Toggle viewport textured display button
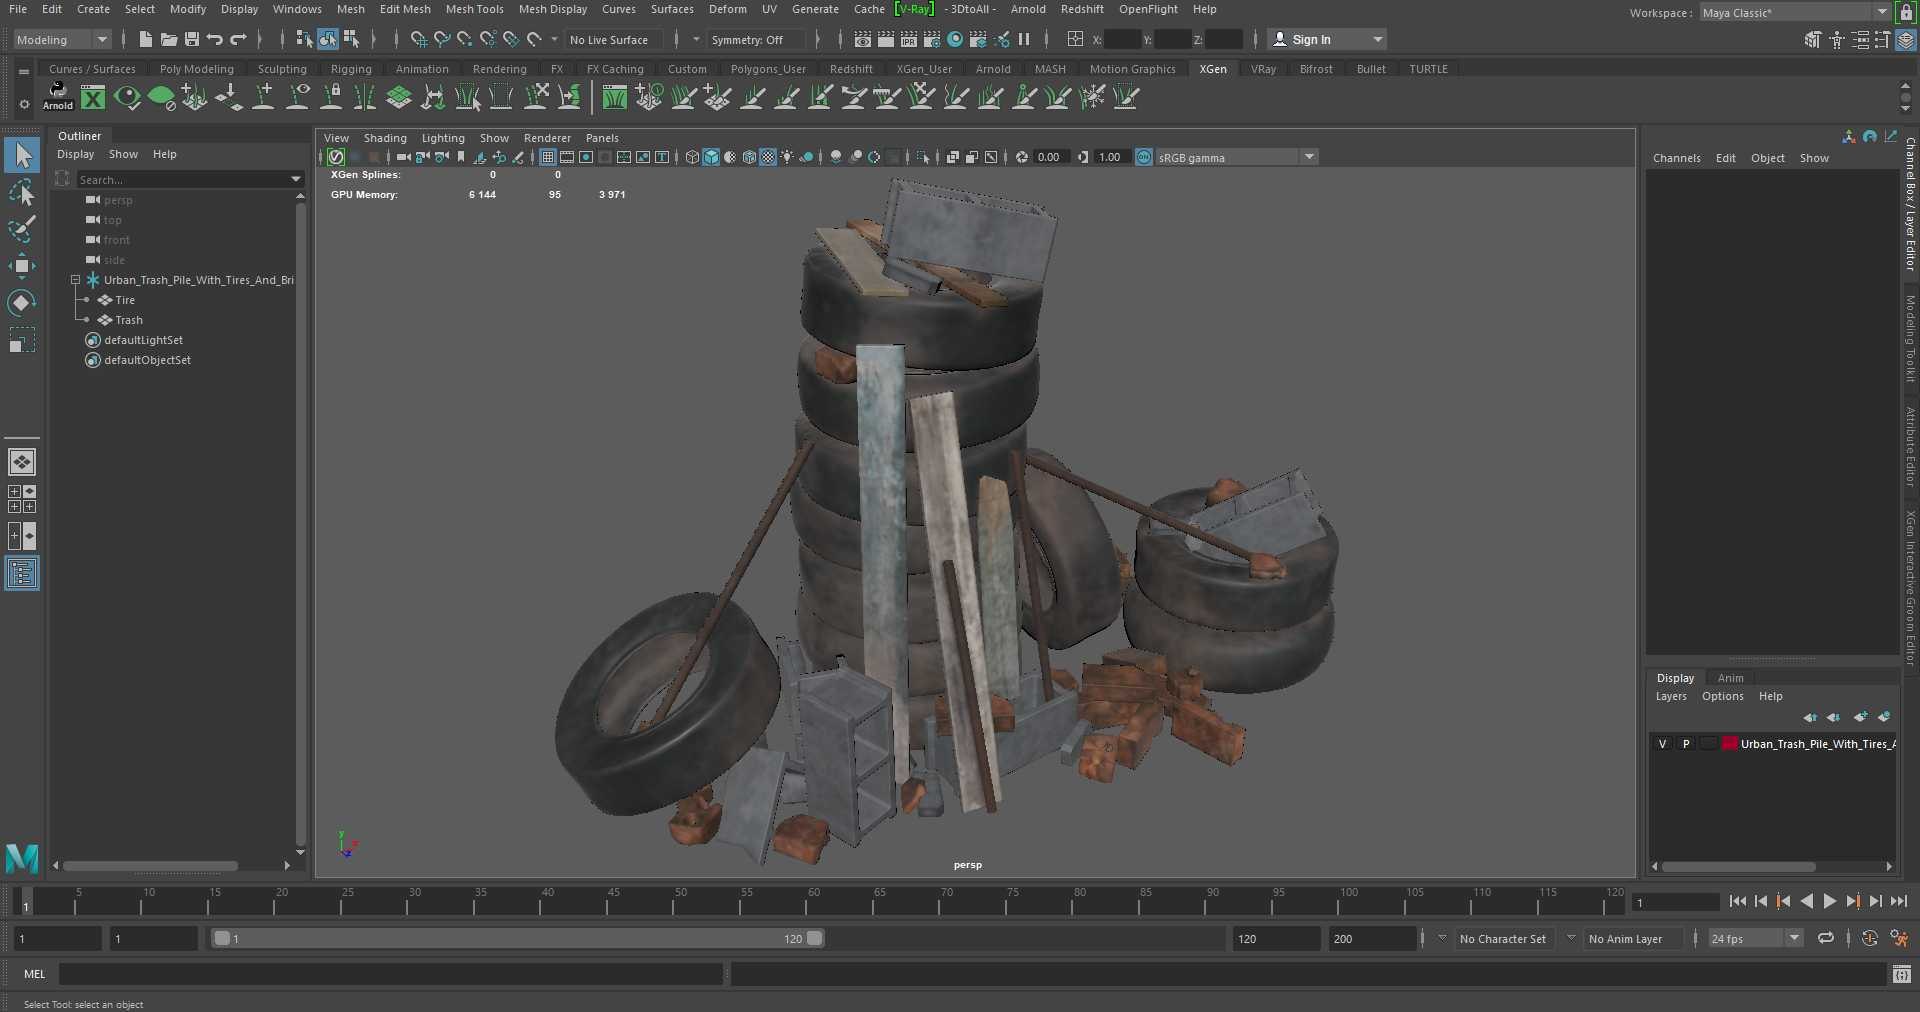Image resolution: width=1920 pixels, height=1012 pixels. coord(768,157)
